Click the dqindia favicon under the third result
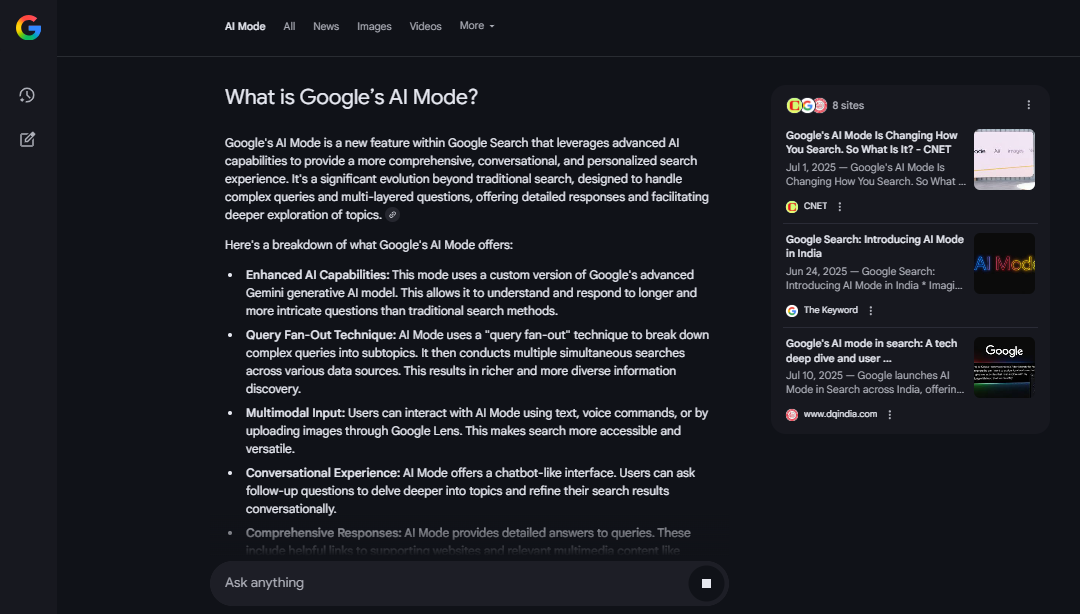The width and height of the screenshot is (1080, 614). click(x=792, y=415)
